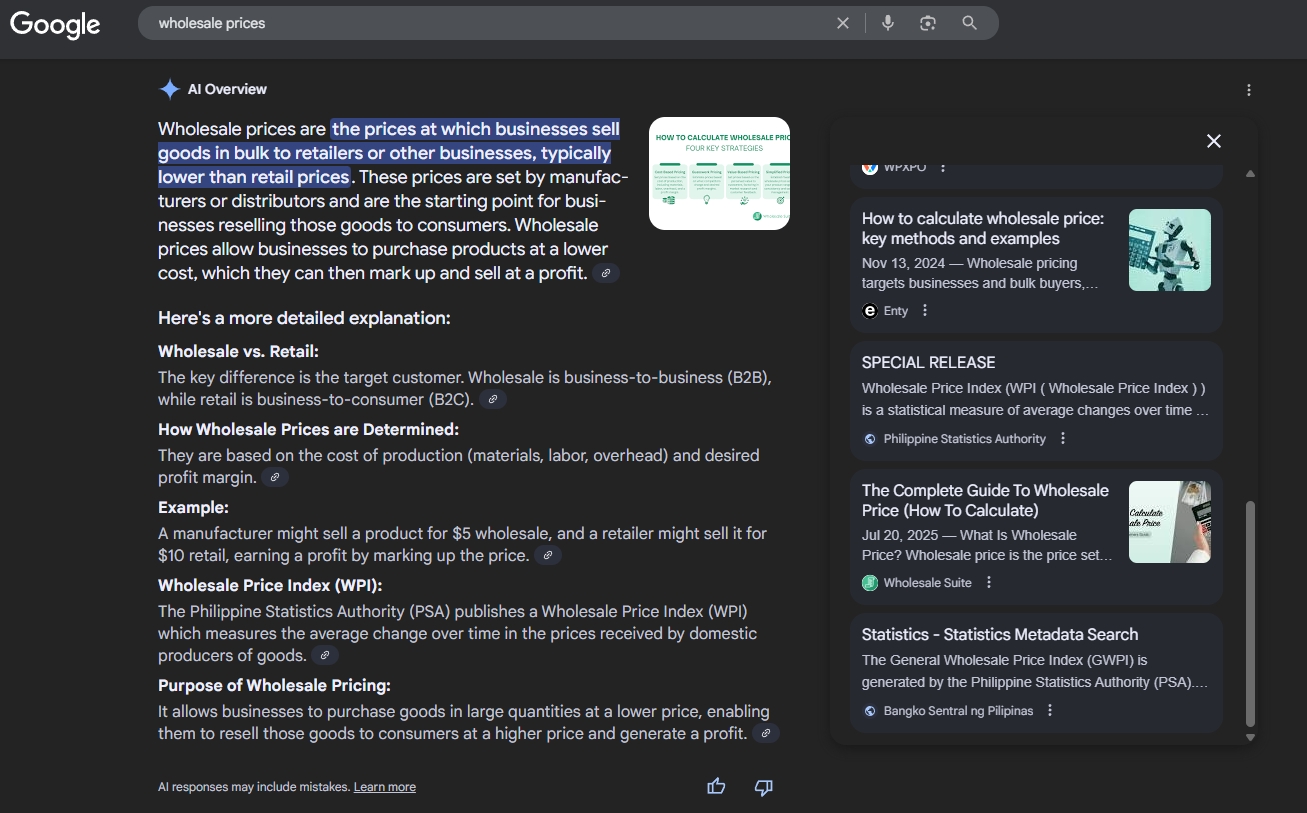Give thumbs up to AI Overview
1307x813 pixels.
(x=716, y=787)
